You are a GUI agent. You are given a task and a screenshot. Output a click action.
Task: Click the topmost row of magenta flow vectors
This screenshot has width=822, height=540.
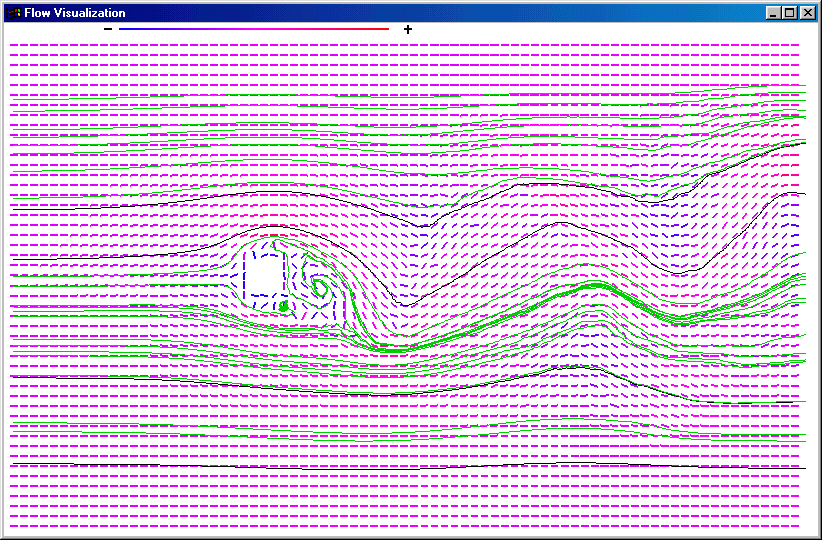tap(400, 46)
